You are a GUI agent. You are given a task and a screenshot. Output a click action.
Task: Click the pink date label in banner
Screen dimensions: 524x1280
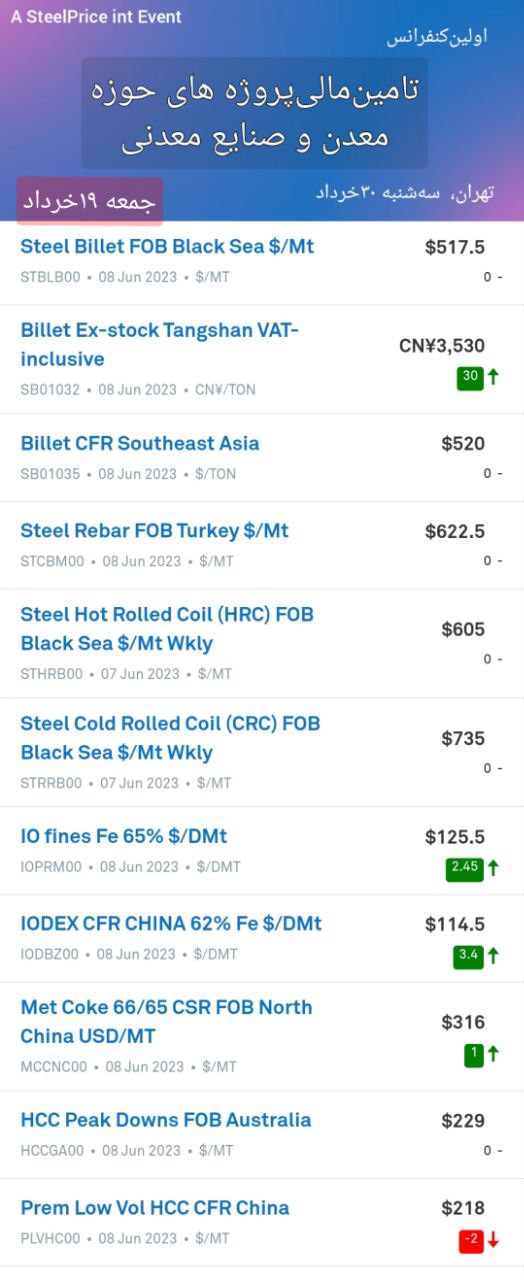click(89, 200)
